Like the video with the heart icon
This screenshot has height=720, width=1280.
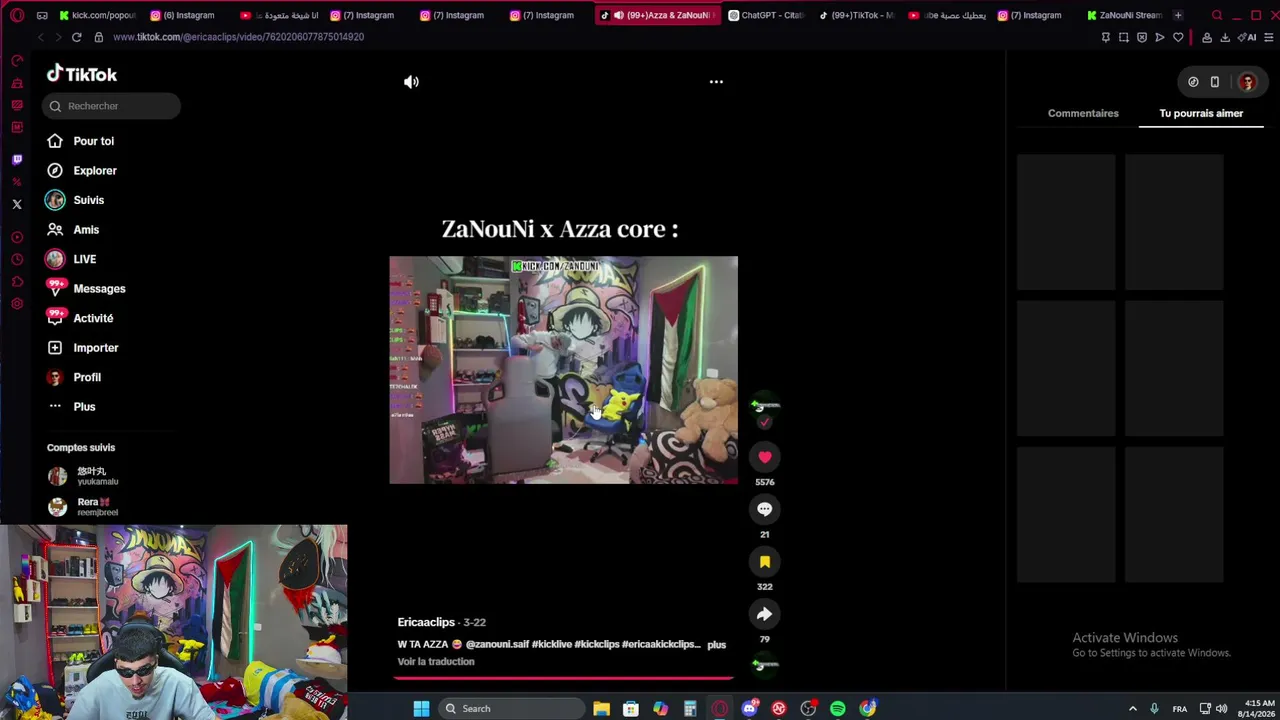coord(765,457)
